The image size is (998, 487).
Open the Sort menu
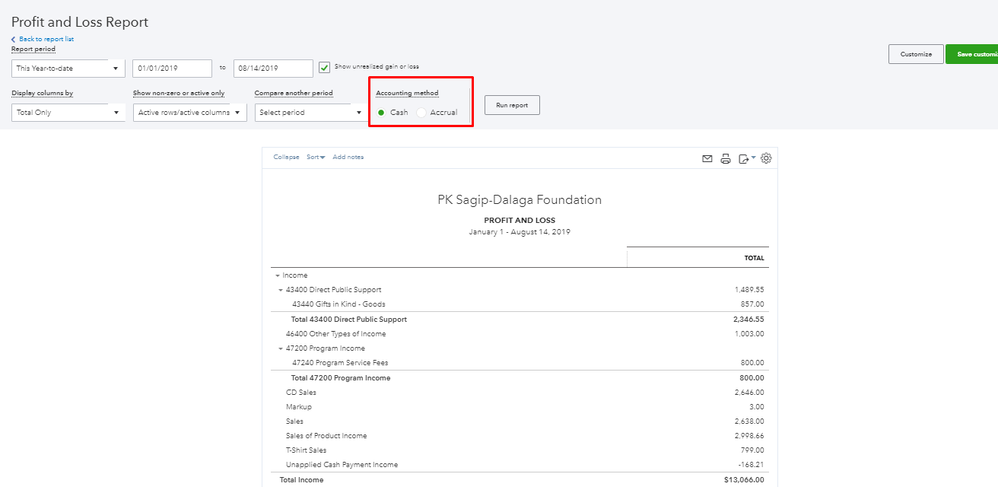click(x=315, y=157)
